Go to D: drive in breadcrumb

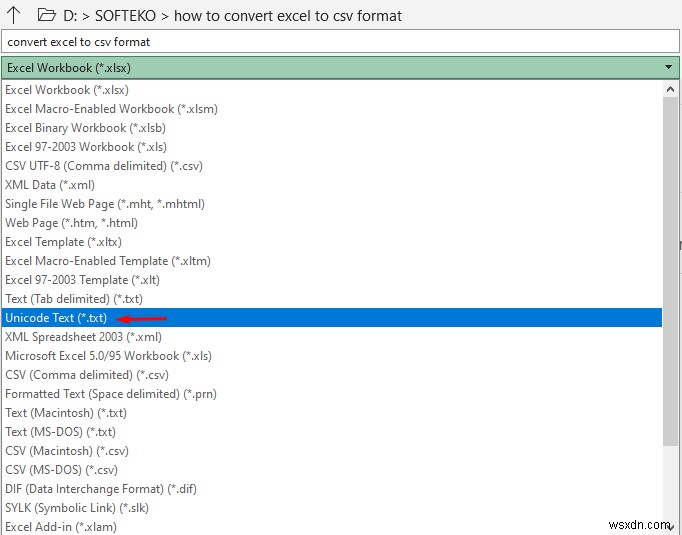point(70,16)
